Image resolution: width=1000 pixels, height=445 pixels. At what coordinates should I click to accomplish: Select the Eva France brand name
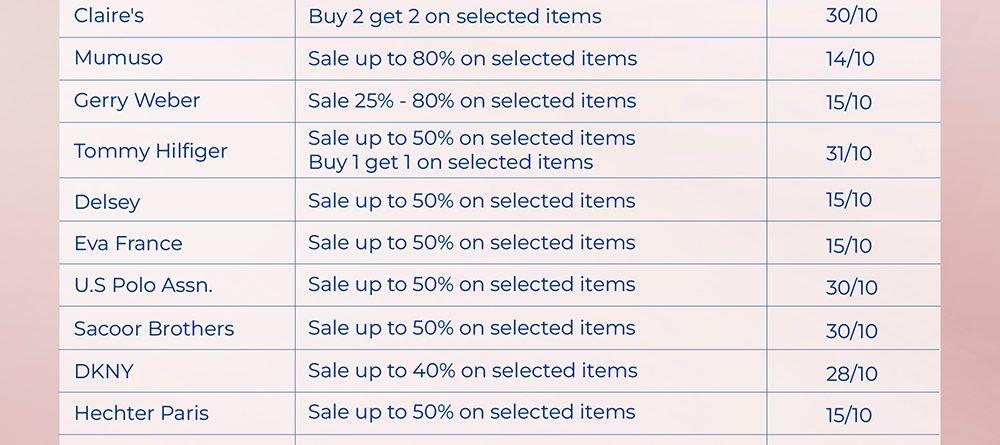(x=128, y=244)
